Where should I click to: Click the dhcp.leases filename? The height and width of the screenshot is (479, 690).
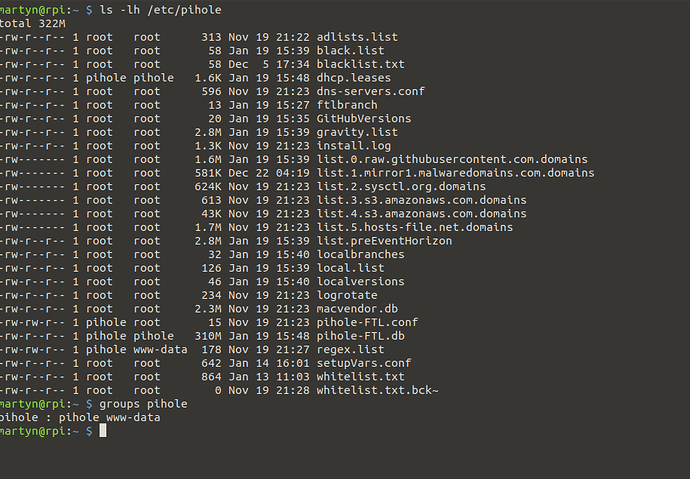tap(353, 78)
